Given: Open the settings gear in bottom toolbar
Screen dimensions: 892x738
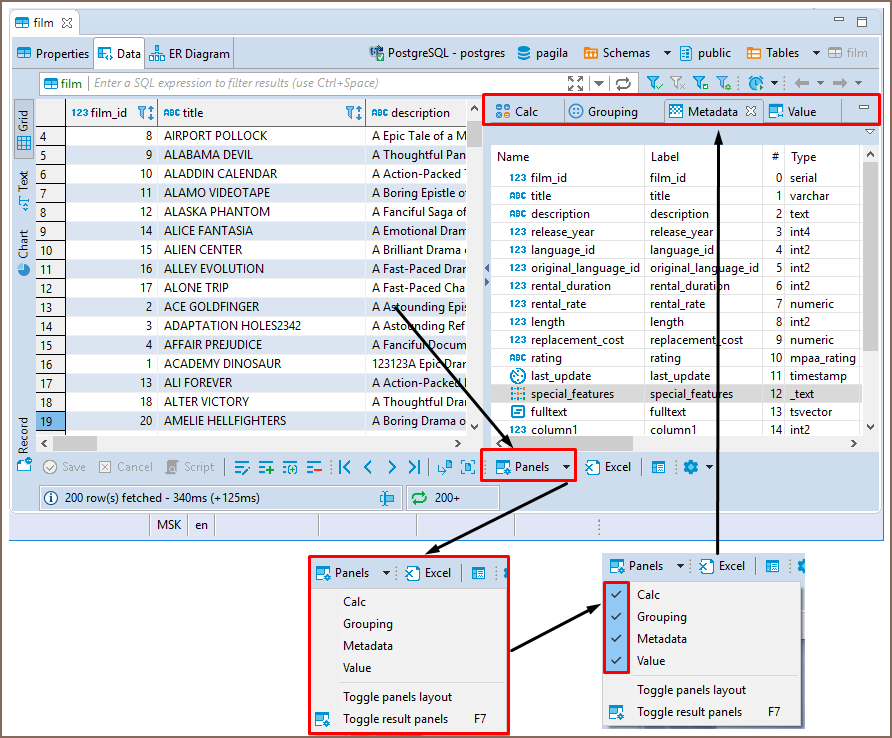Looking at the screenshot, I should 690,467.
